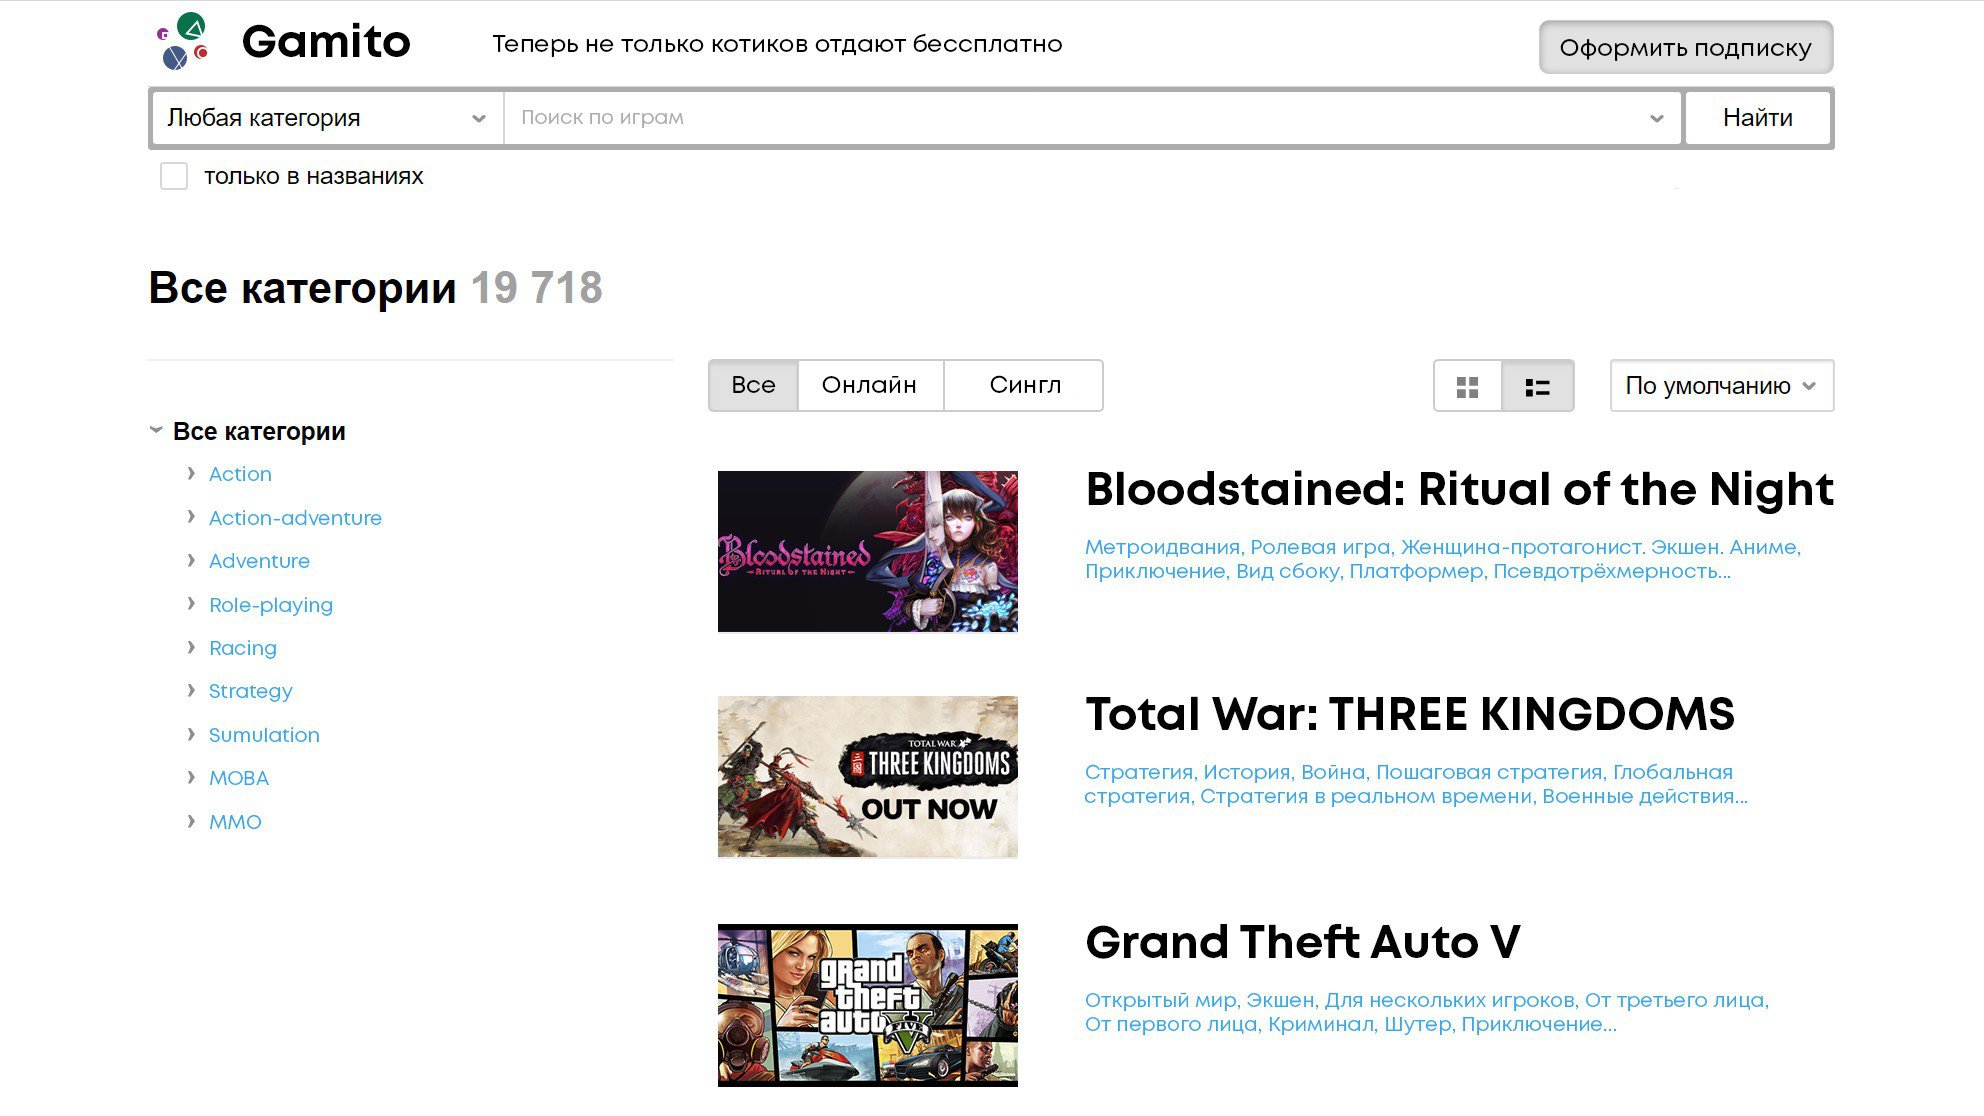Viewport: 1984px width, 1116px height.
Task: Expand the MMO category chevron
Action: click(x=191, y=821)
